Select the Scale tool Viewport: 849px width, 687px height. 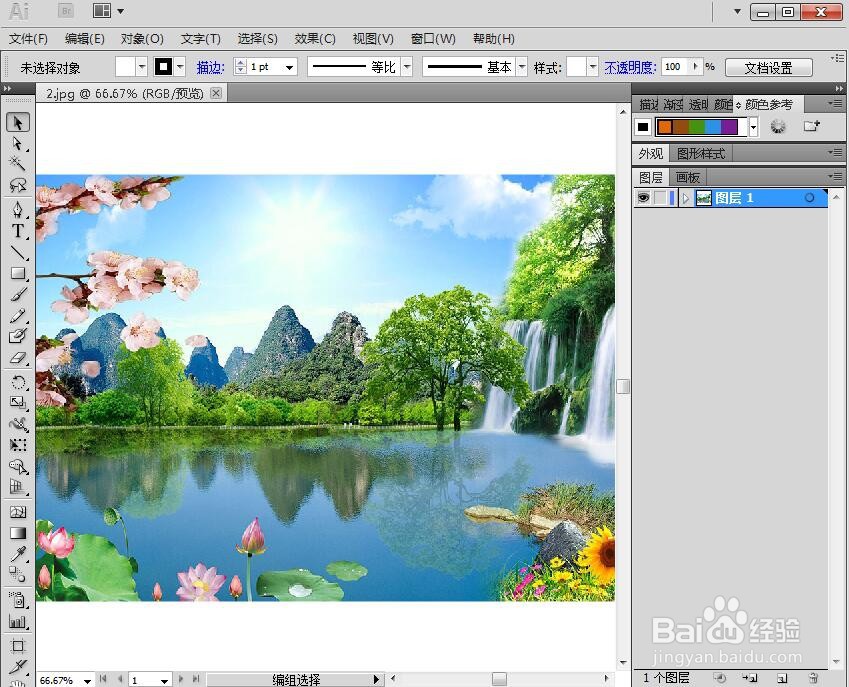(18, 403)
